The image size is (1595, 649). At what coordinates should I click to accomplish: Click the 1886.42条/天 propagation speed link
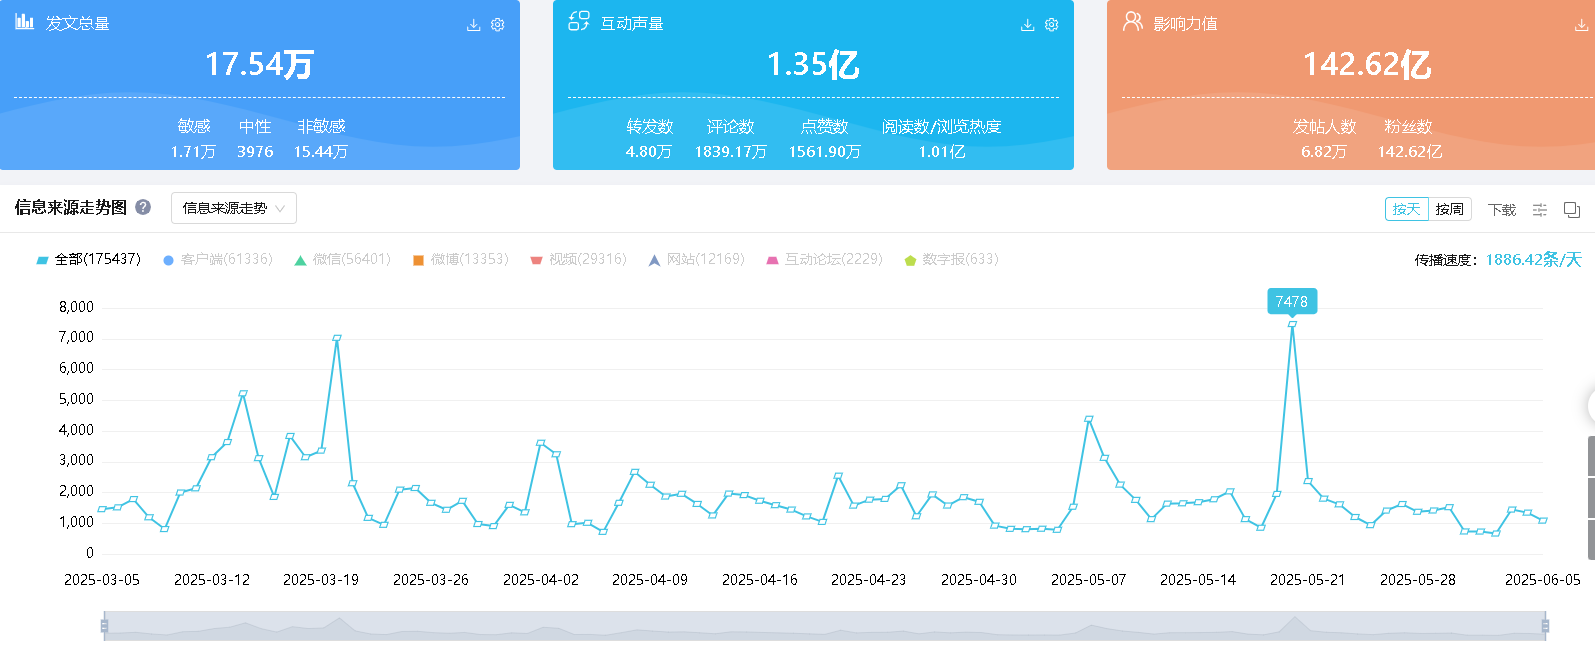[x=1533, y=260]
